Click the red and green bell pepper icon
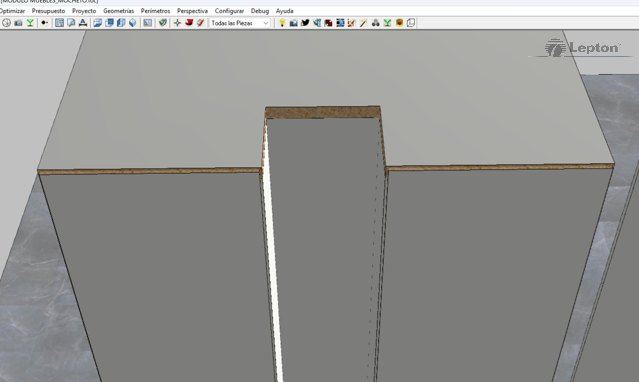The width and height of the screenshot is (639, 382). pos(399,23)
